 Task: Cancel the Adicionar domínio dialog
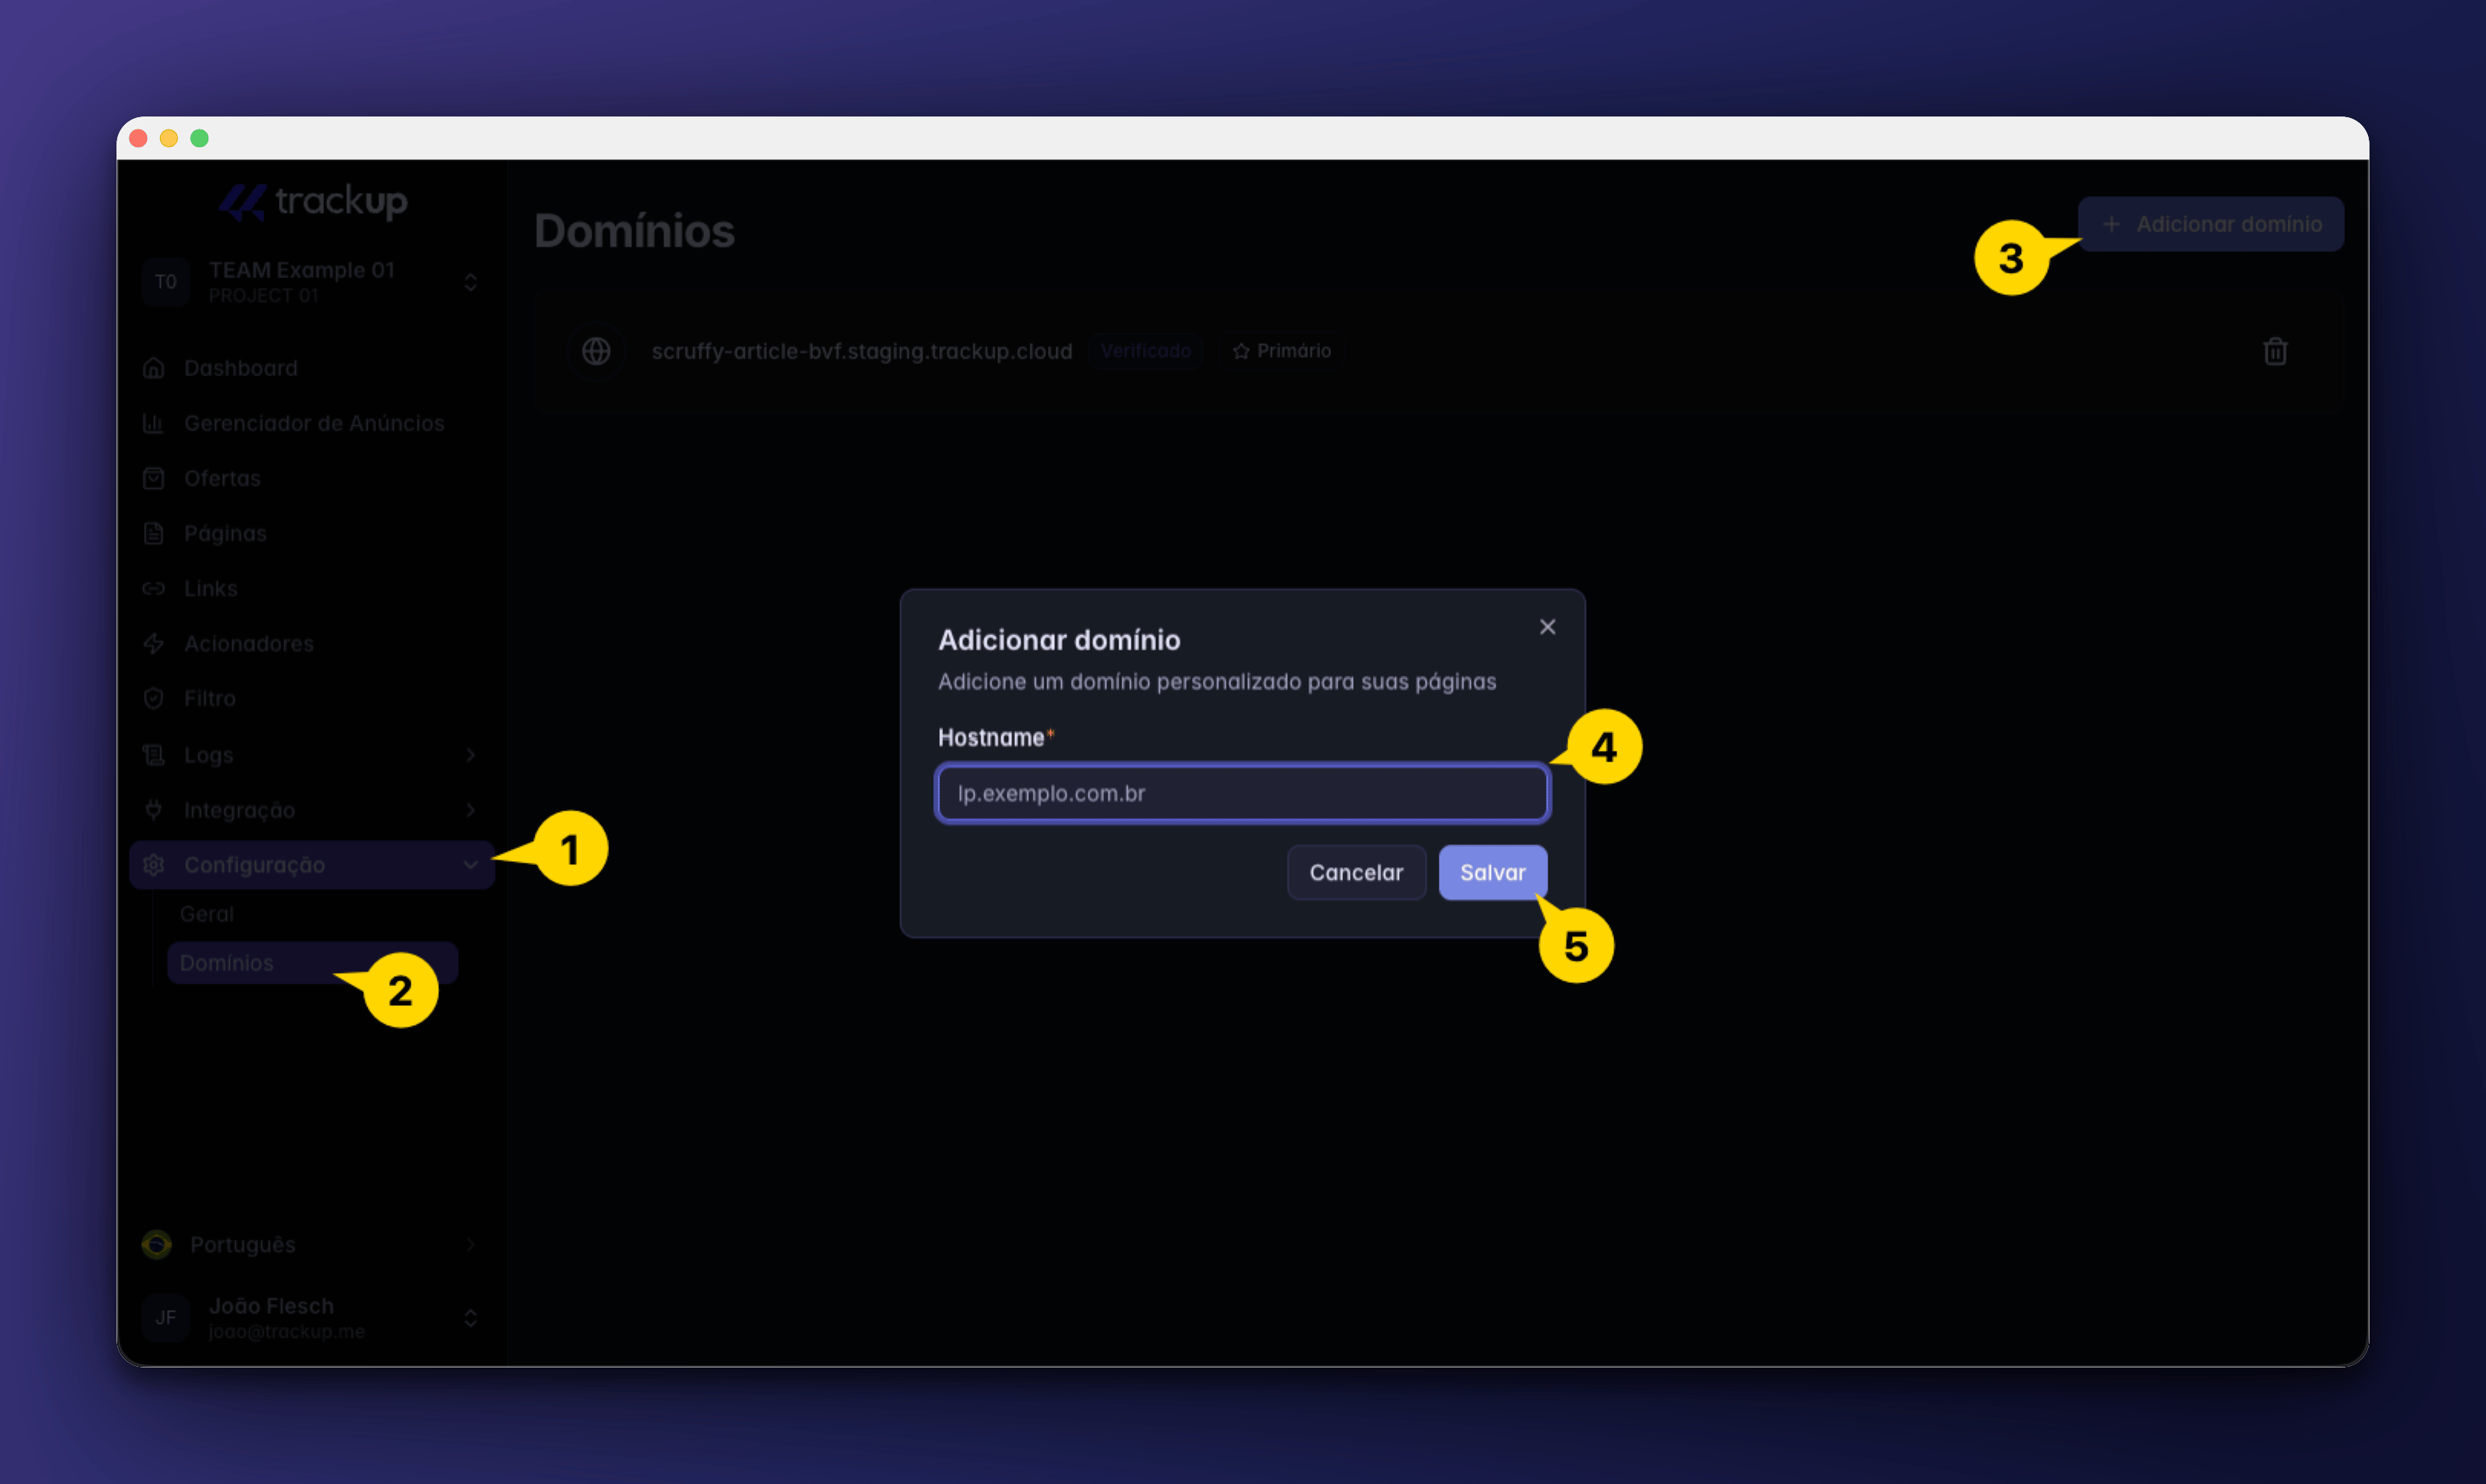(1356, 872)
